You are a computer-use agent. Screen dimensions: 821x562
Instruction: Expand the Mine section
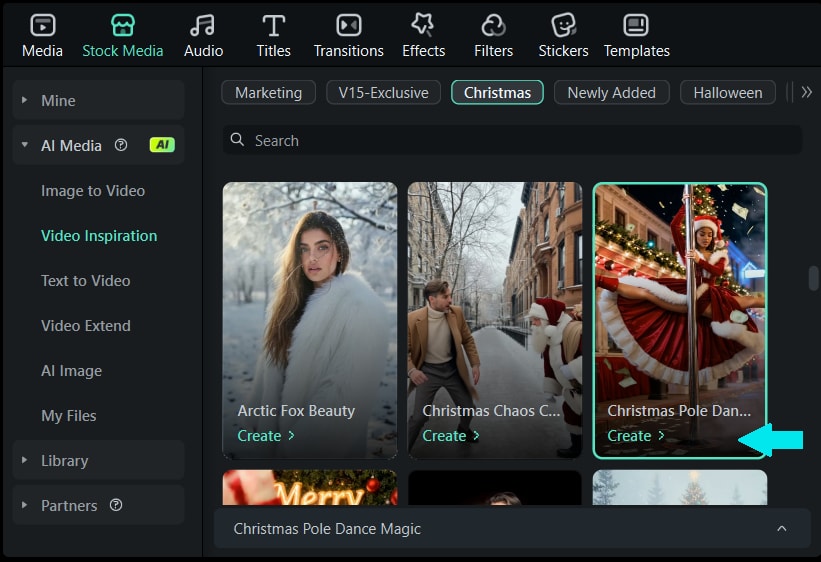coord(24,100)
